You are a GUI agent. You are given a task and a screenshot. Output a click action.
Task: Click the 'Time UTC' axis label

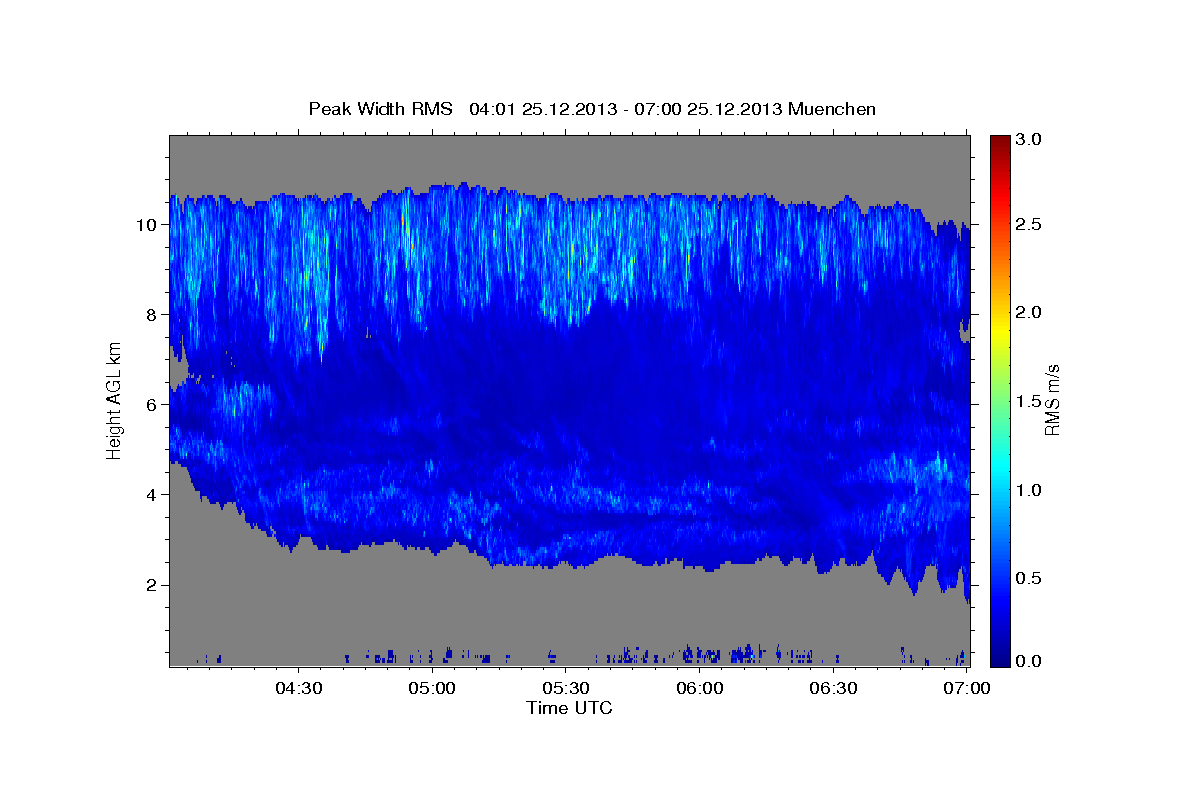tap(569, 708)
